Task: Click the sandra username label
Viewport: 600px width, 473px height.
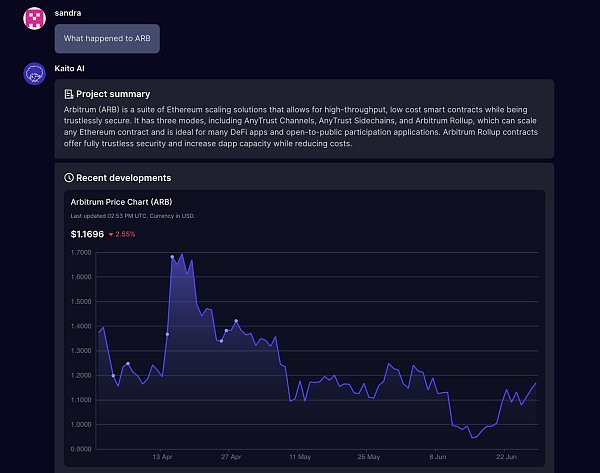Action: point(69,10)
